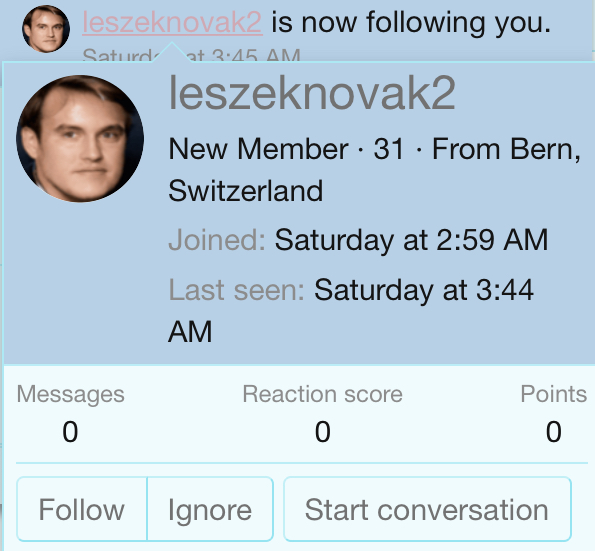
Task: Click the word Switzerland in the member location
Action: click(246, 191)
